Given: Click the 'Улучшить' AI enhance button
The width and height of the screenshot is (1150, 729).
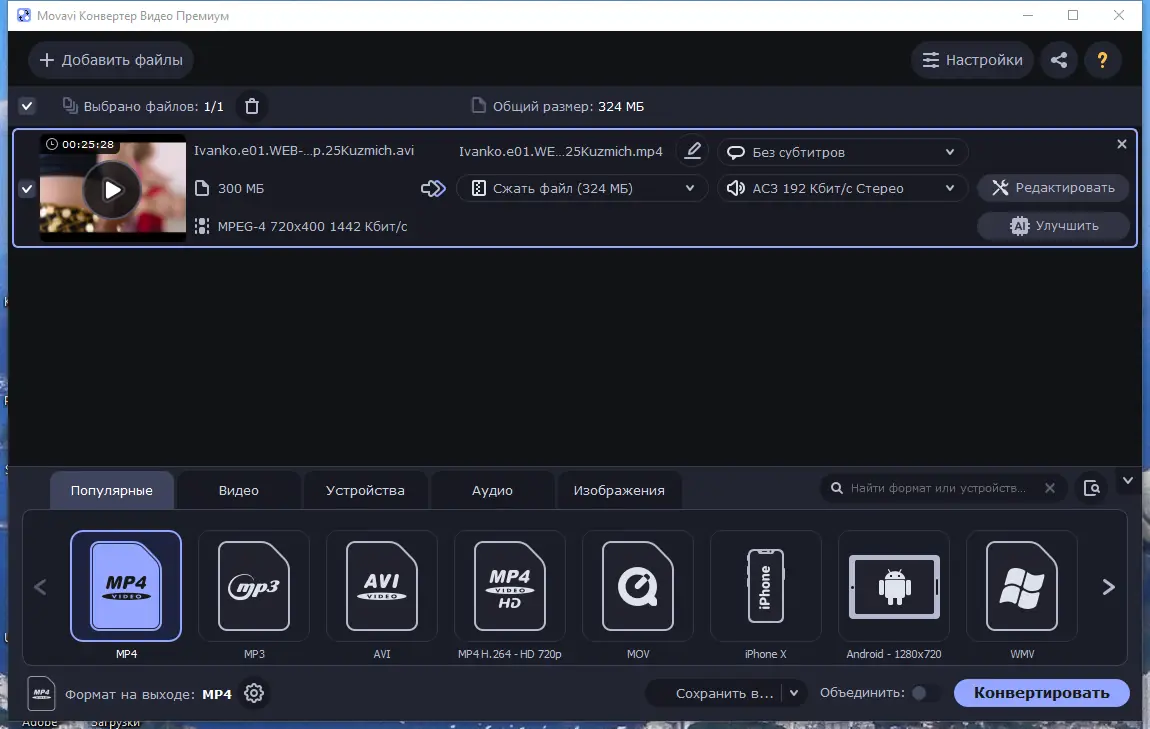Looking at the screenshot, I should 1053,226.
